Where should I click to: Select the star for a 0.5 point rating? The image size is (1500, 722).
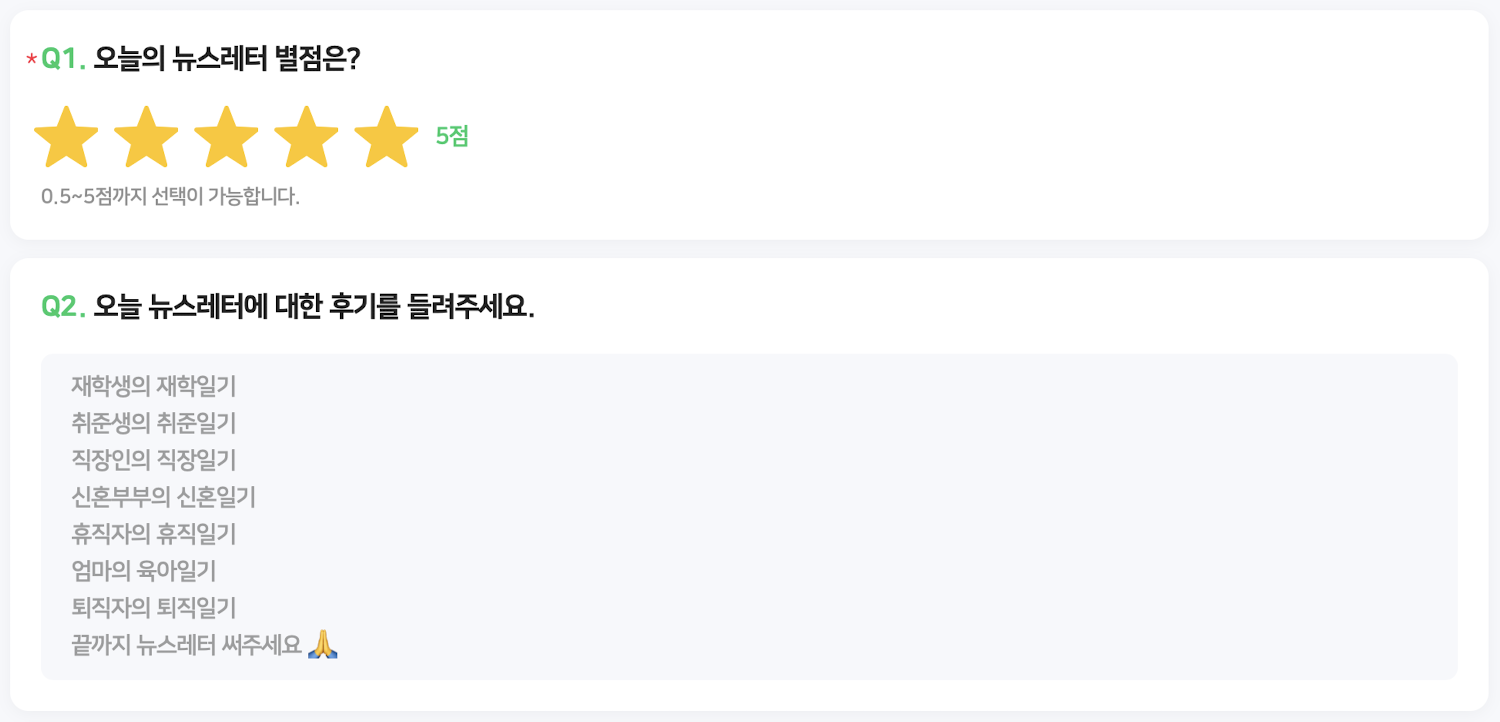[x=50, y=137]
